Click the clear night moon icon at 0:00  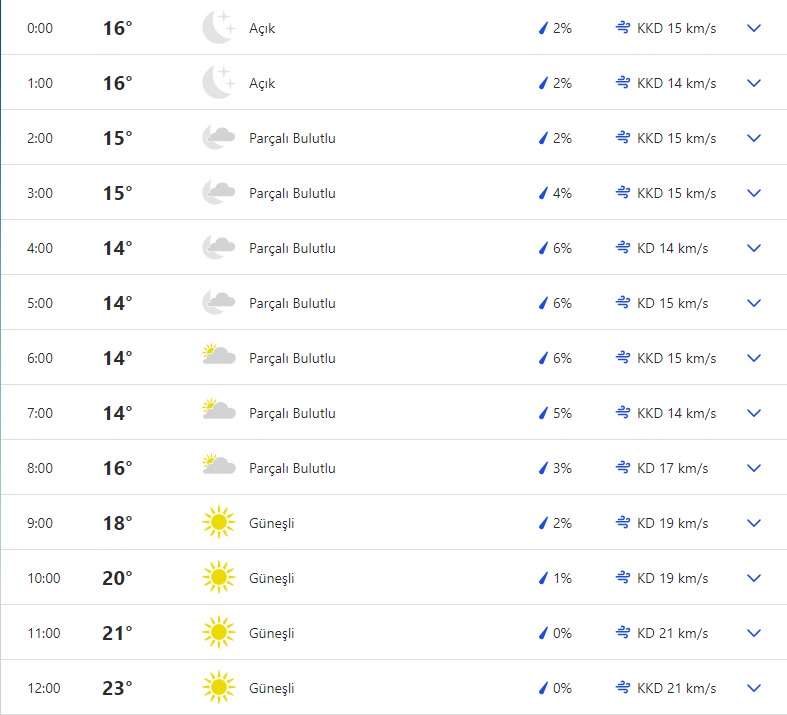[x=218, y=28]
